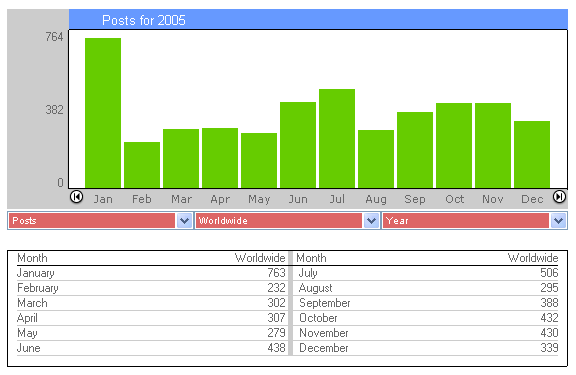This screenshot has width=576, height=375.
Task: Select the Oct bar in the chart
Action: pos(454,145)
